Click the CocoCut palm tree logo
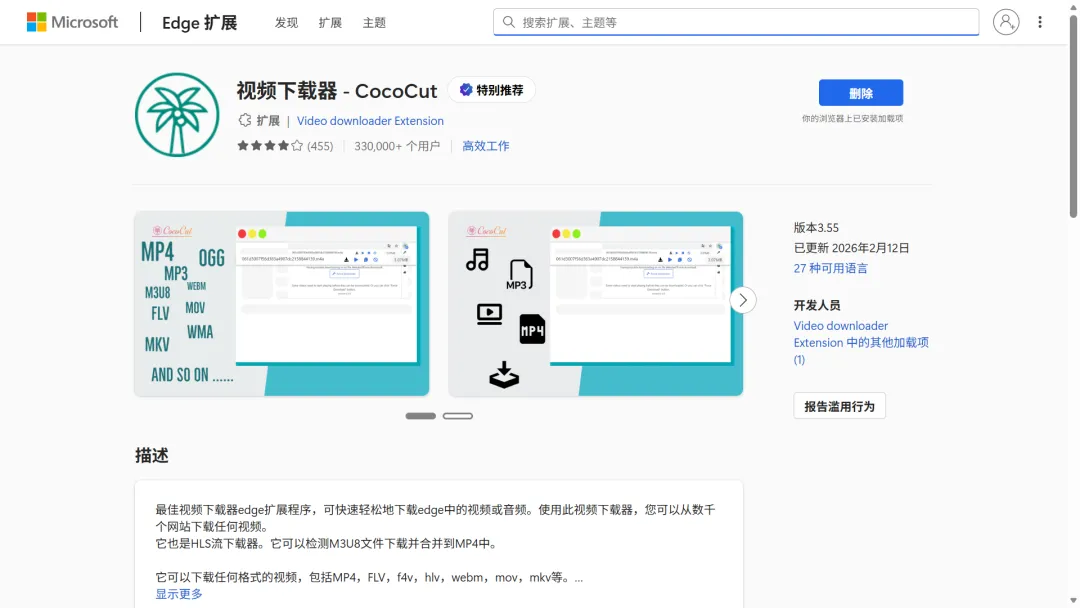 (x=177, y=115)
